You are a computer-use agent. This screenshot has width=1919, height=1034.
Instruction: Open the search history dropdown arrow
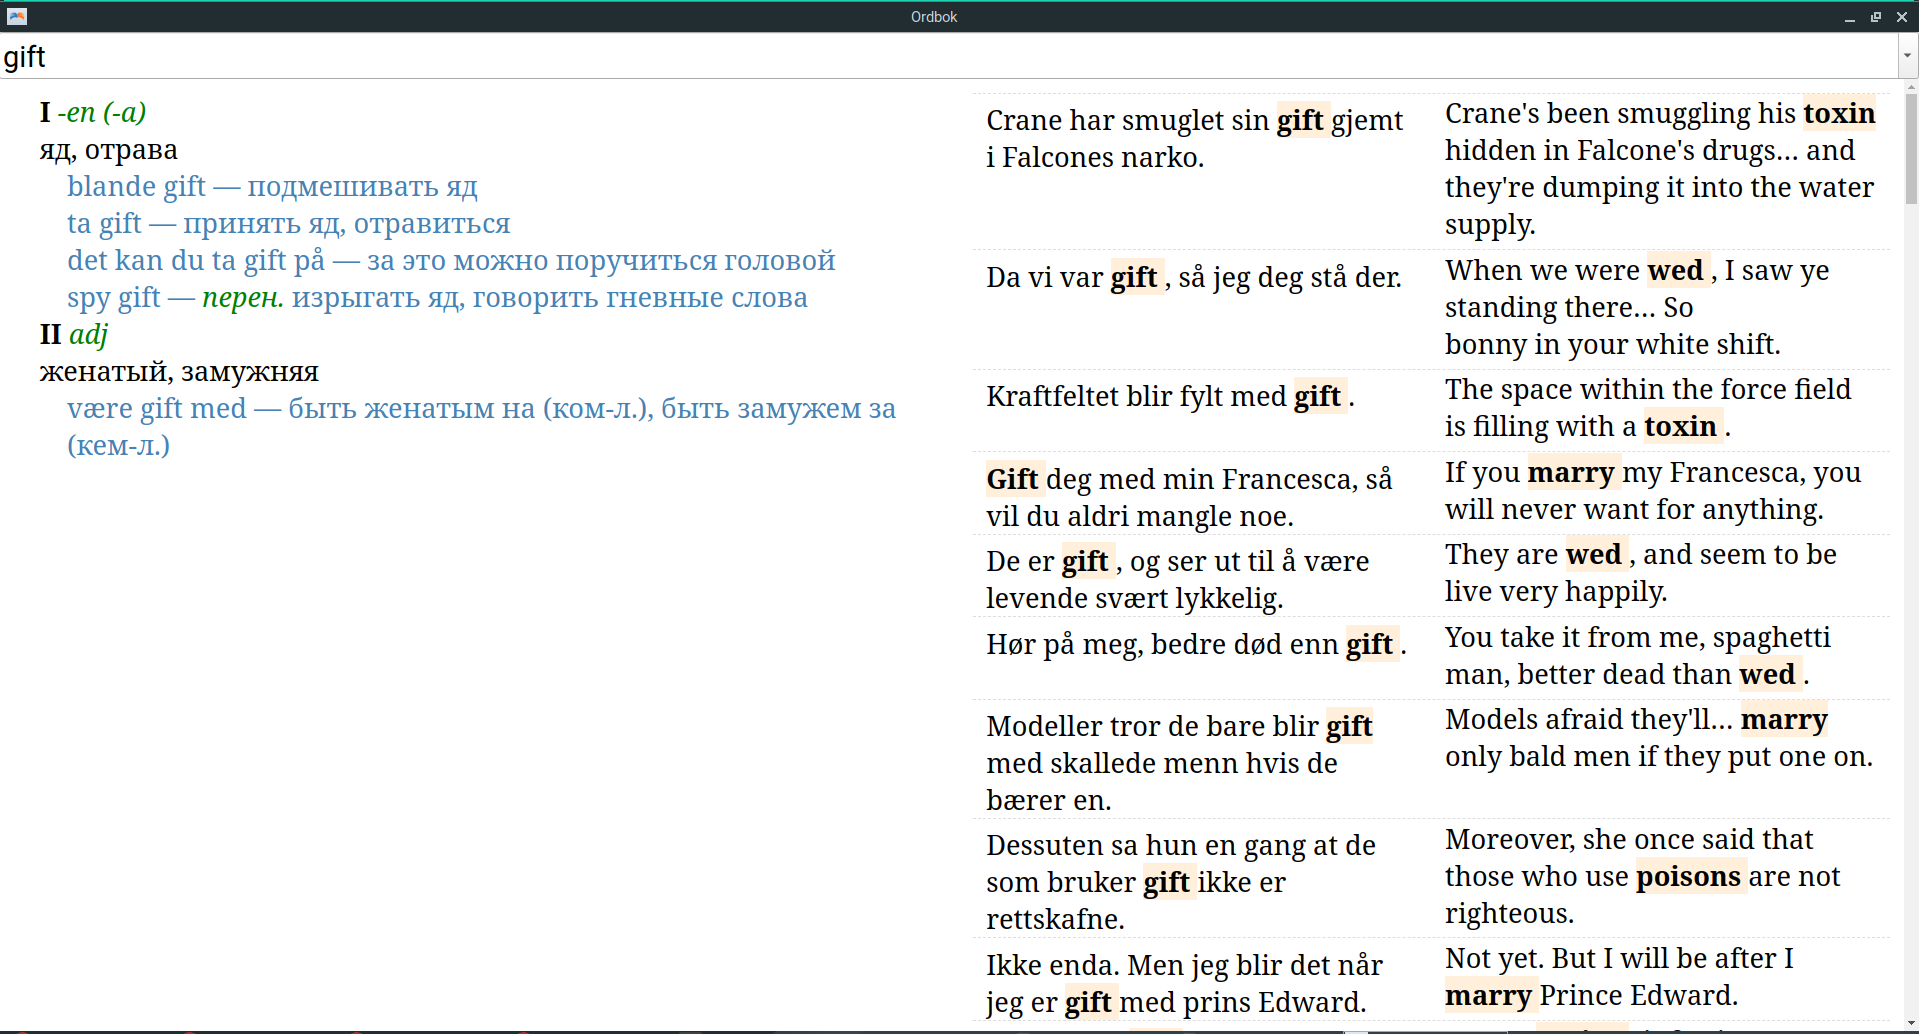coord(1908,56)
